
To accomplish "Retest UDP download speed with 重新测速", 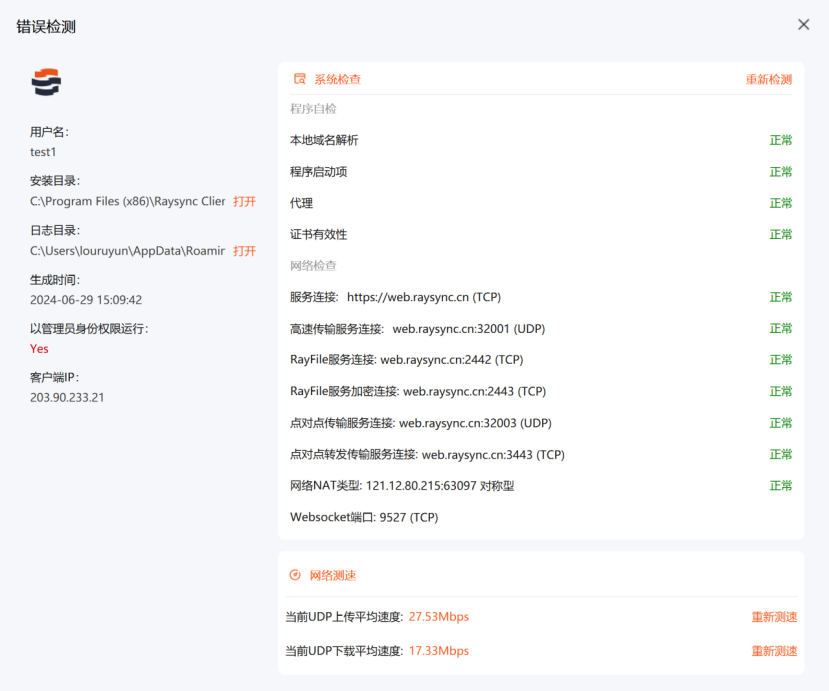I will 774,651.
